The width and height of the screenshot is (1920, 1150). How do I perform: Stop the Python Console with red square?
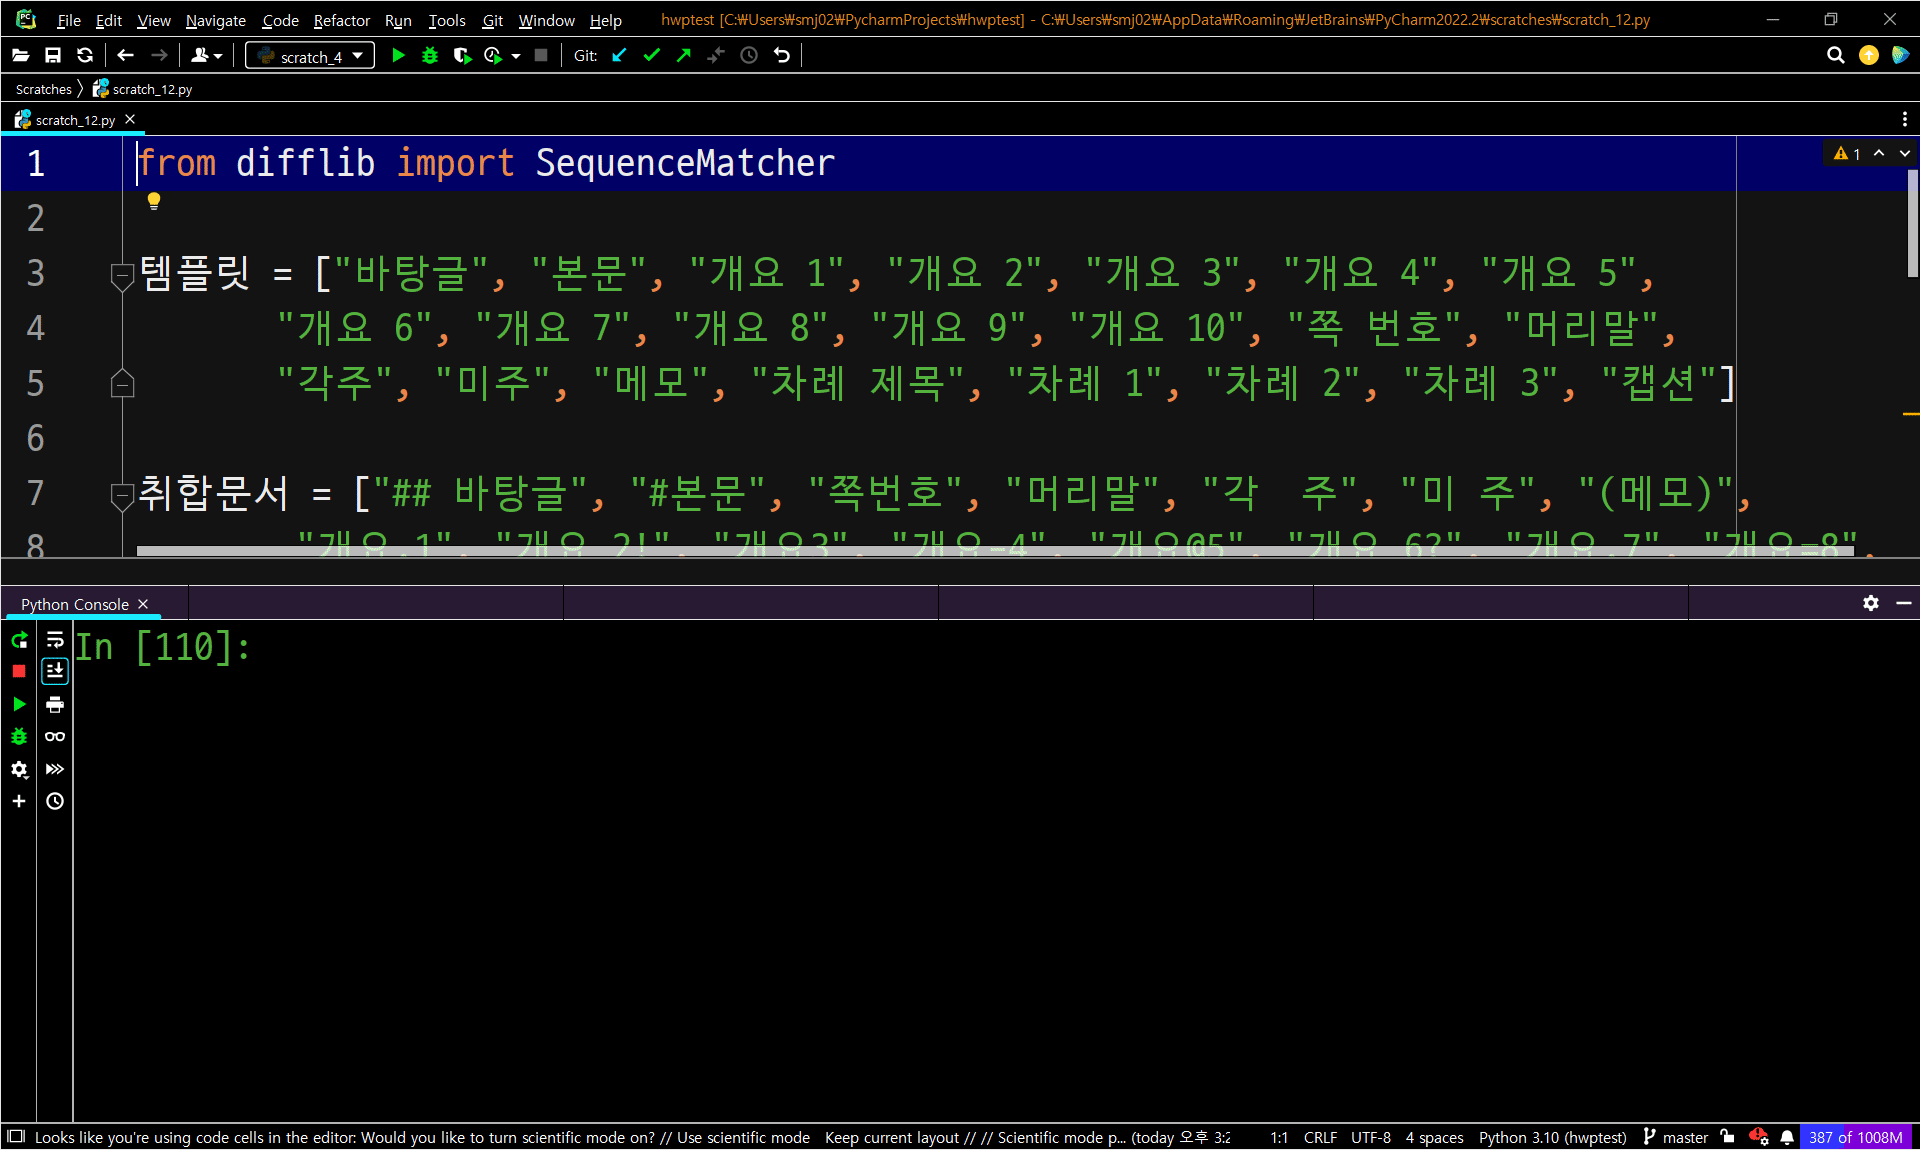pyautogui.click(x=19, y=671)
